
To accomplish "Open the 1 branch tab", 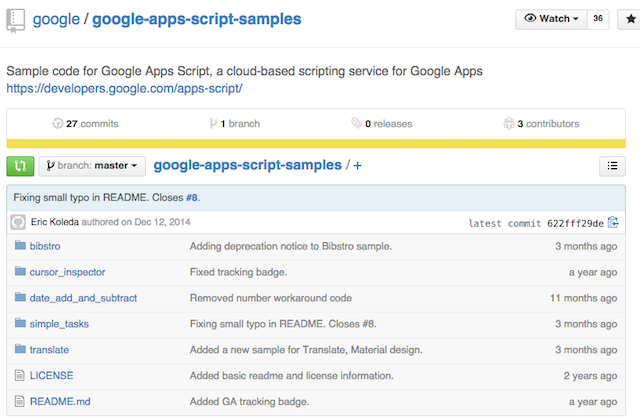I will tap(237, 124).
